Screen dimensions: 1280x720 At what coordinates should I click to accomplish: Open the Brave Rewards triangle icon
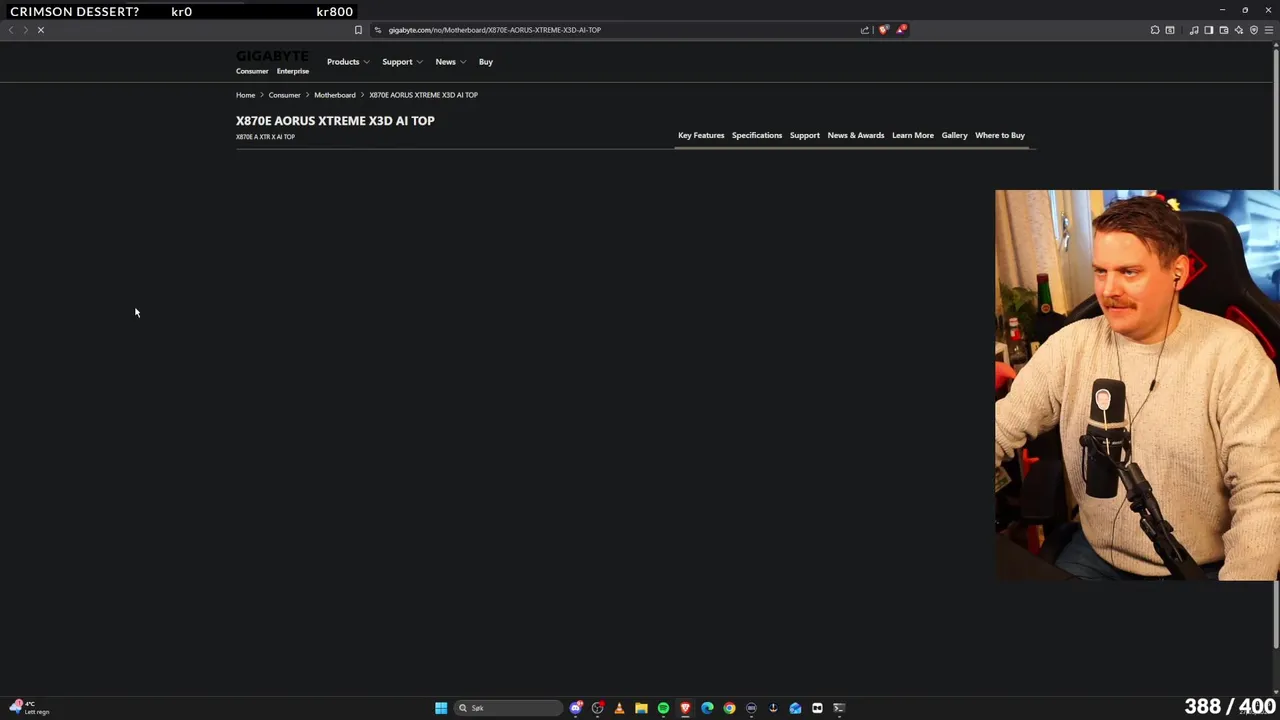900,30
